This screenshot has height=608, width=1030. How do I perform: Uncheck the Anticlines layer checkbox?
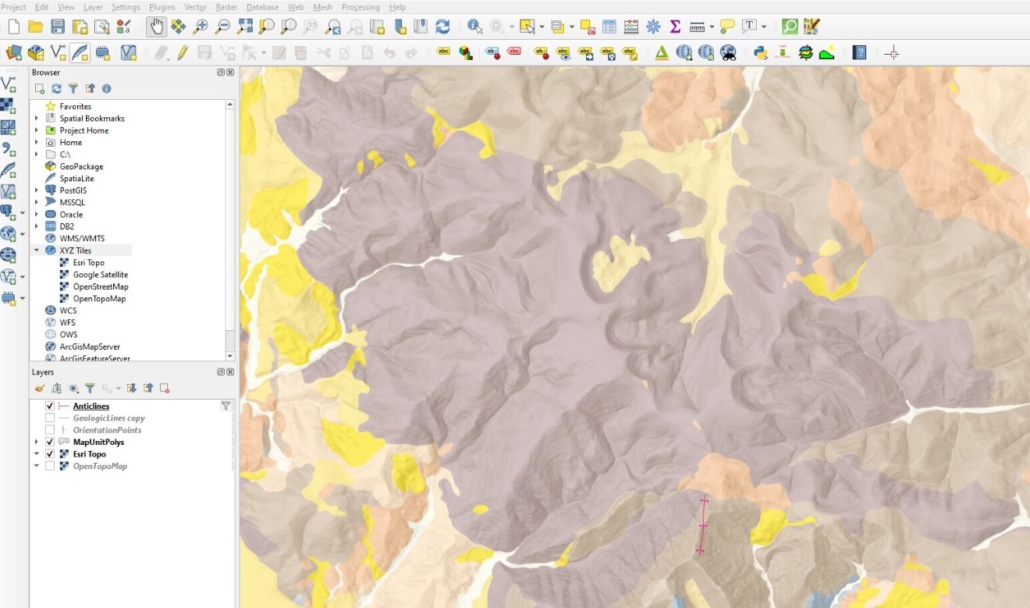pos(50,406)
